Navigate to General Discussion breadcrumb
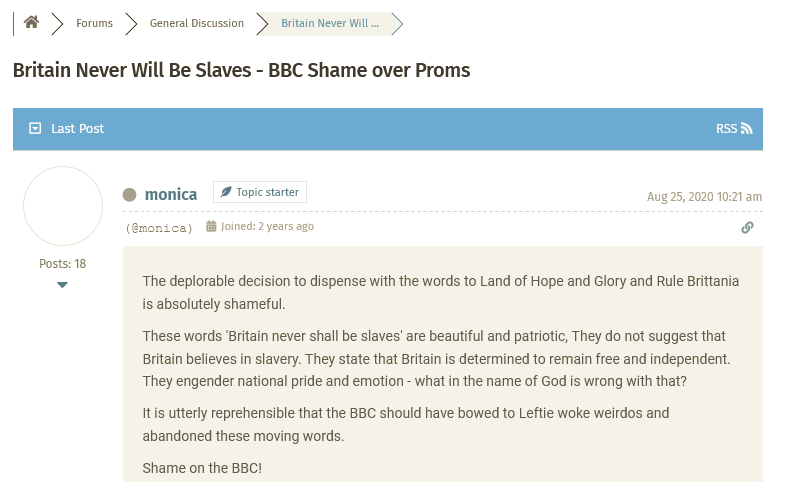Viewport: 788px width, 482px height. tap(197, 23)
